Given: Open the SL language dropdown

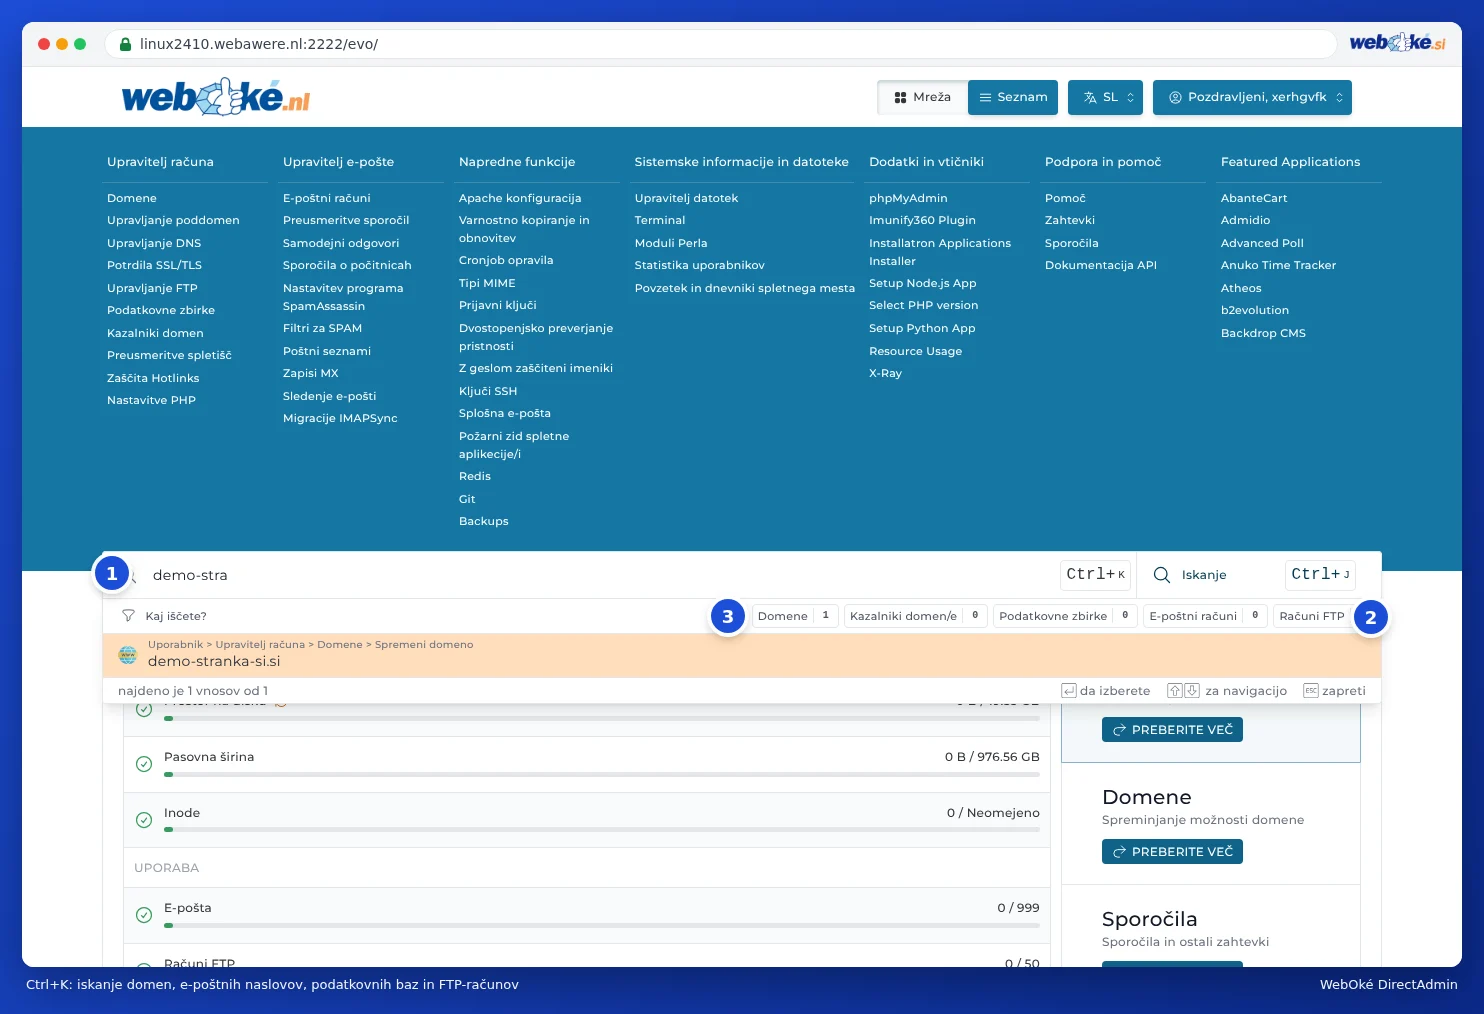Looking at the screenshot, I should (1105, 97).
